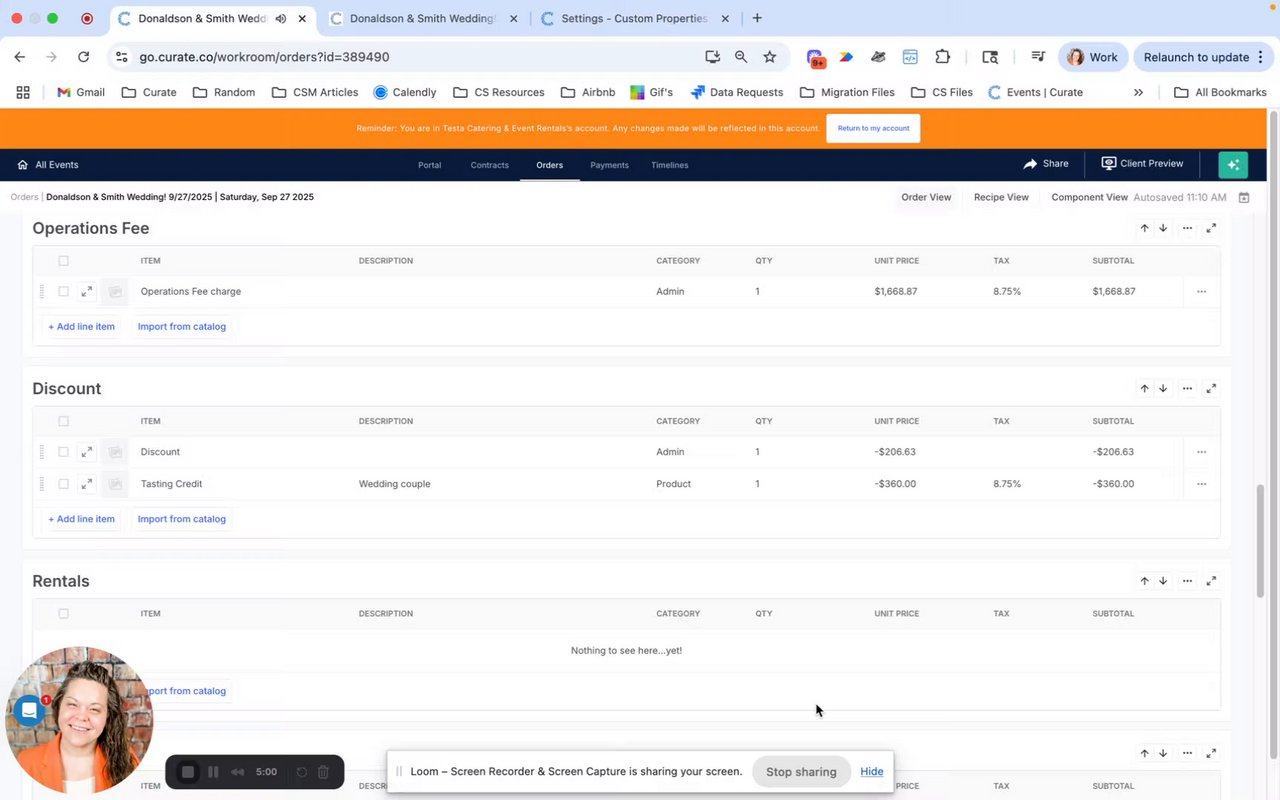Expand Operations Fee section fullscreen
This screenshot has height=800, width=1280.
[x=1211, y=228]
